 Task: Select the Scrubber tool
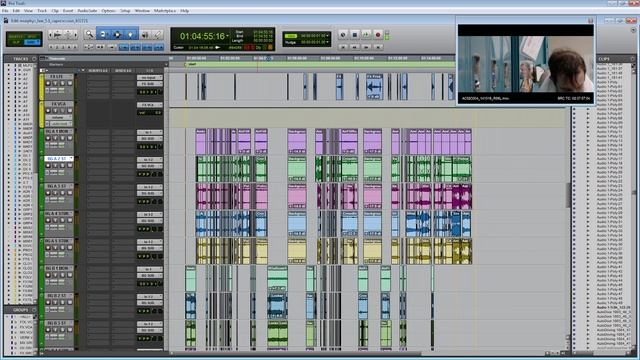pyautogui.click(x=145, y=35)
